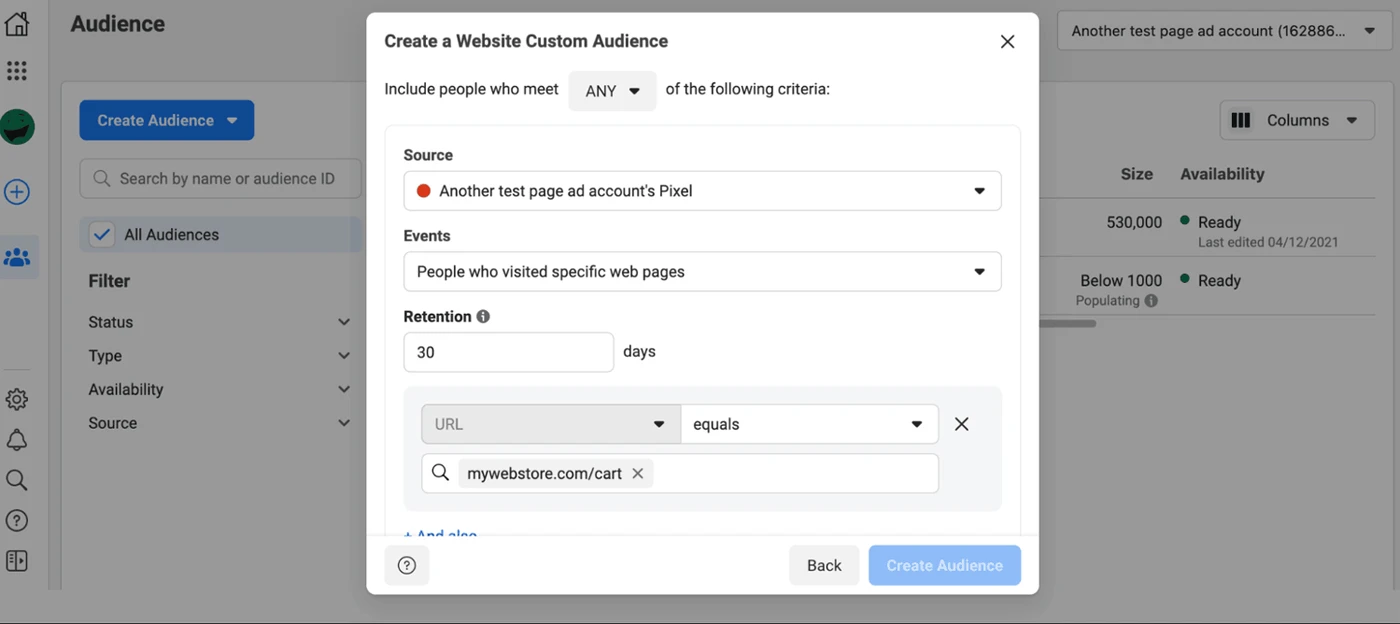
Task: Open the help question mark in sidebar
Action: click(x=17, y=521)
